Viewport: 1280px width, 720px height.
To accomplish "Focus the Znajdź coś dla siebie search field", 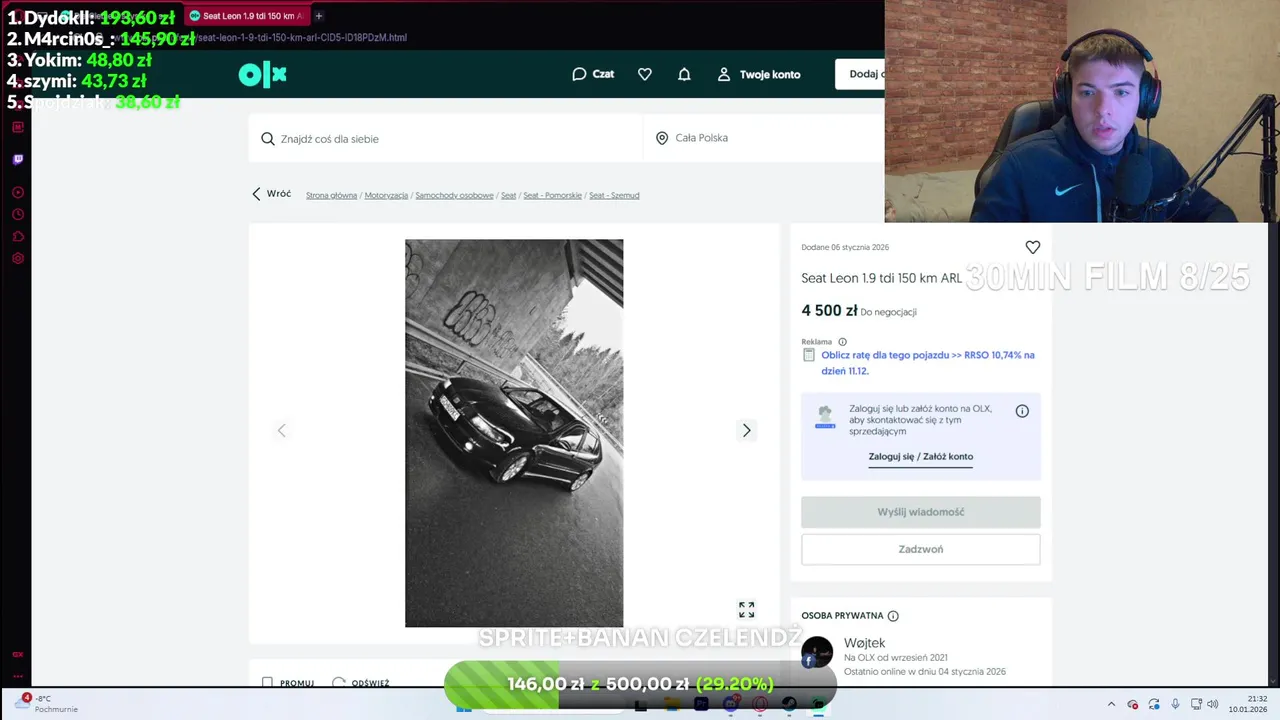I will 445,139.
